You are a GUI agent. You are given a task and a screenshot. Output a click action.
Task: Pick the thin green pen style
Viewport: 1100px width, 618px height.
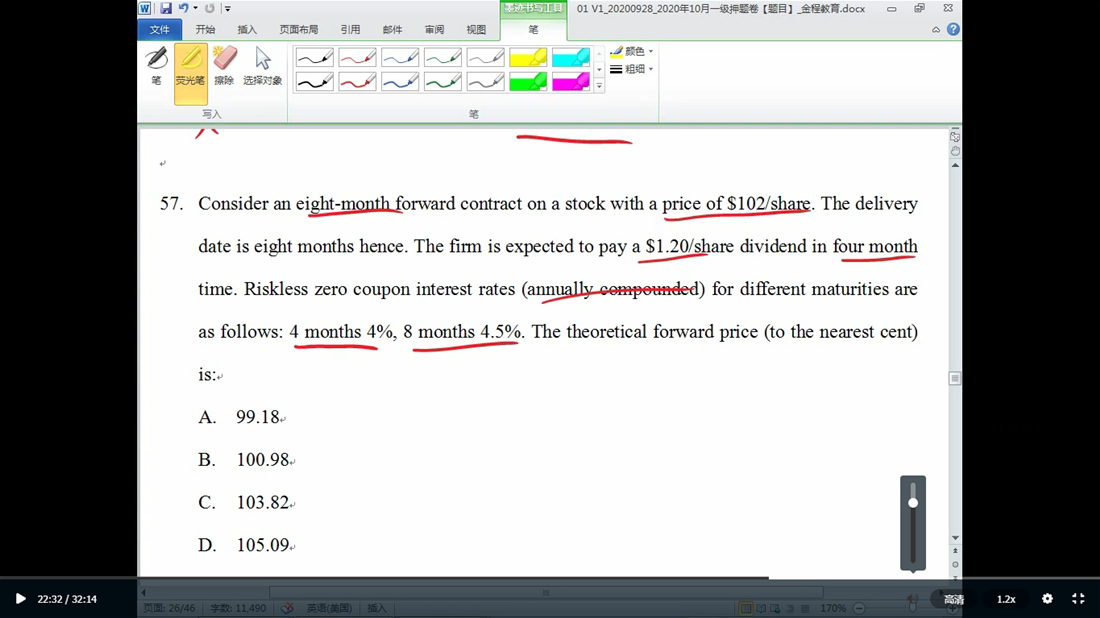click(x=443, y=58)
